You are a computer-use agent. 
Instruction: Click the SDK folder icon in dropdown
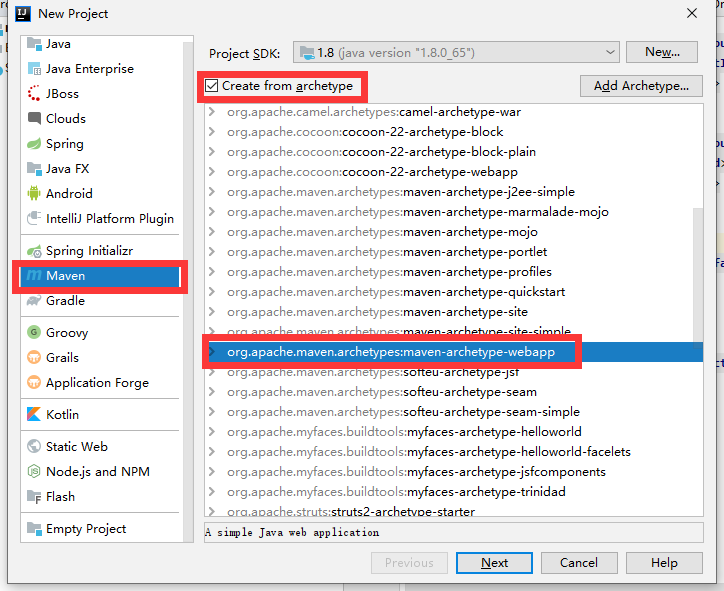(x=307, y=53)
